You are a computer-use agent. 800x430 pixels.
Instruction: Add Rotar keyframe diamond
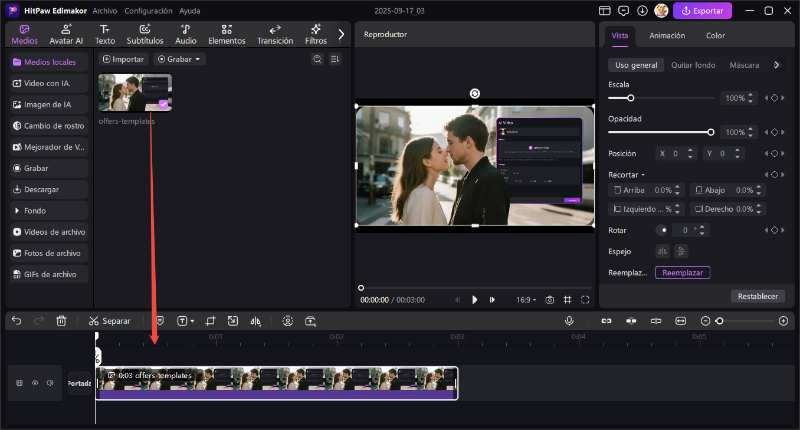[774, 230]
